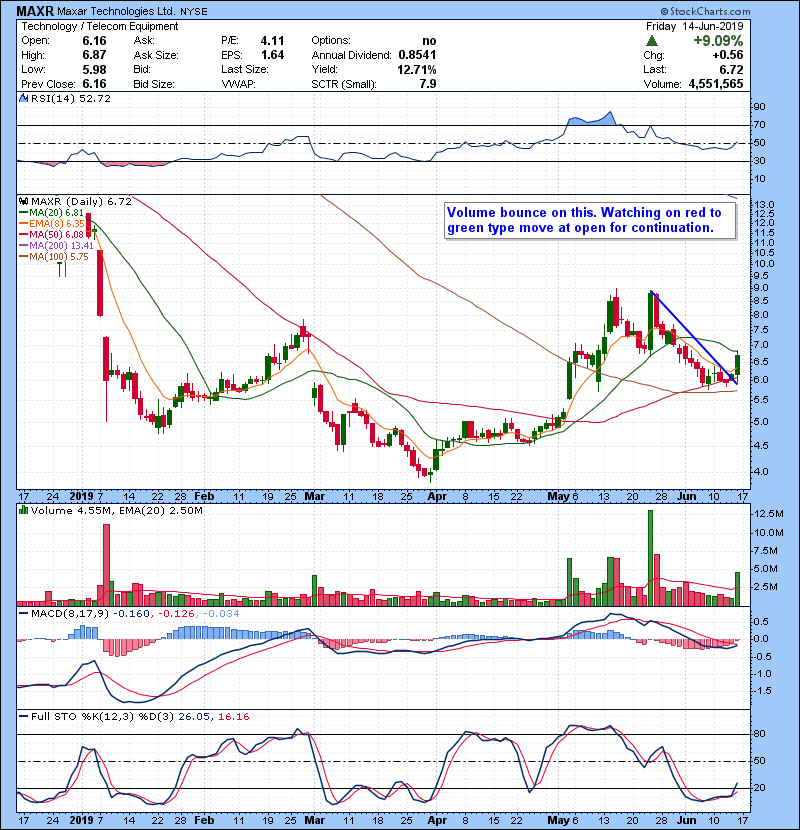Click the SCTR (Small) value 7.9
Screen dimensions: 800x830
428,84
